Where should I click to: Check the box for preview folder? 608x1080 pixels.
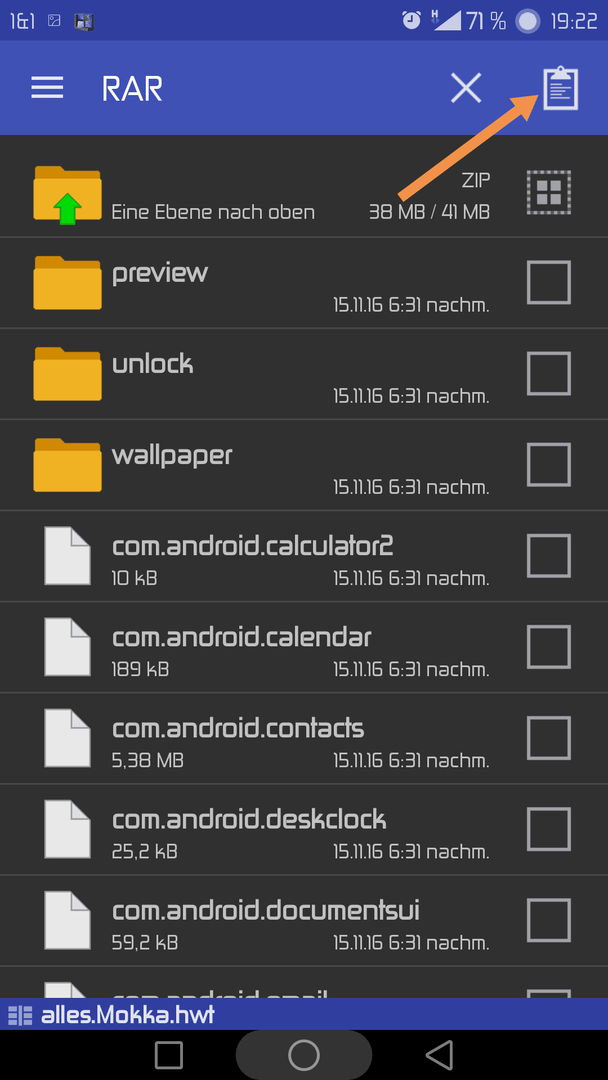[x=549, y=282]
